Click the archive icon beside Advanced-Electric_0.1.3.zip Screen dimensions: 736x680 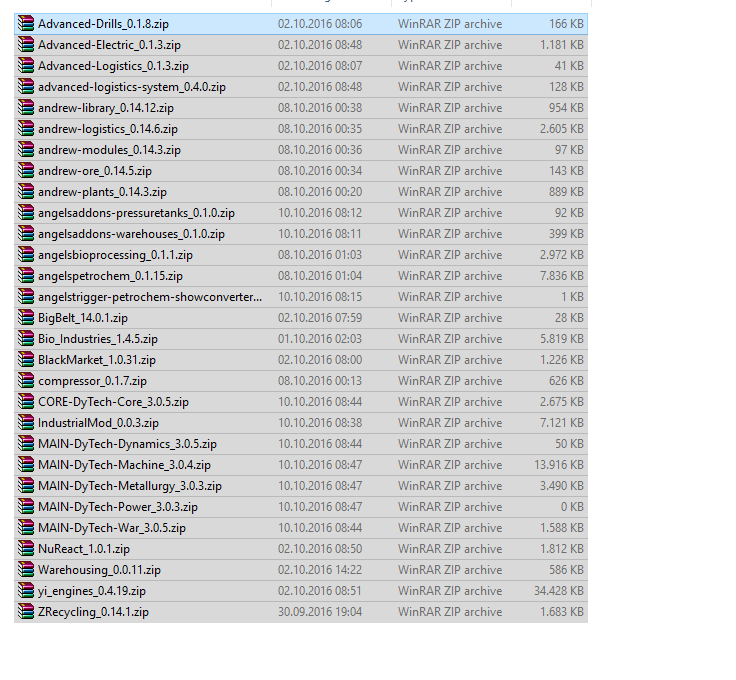tap(26, 45)
